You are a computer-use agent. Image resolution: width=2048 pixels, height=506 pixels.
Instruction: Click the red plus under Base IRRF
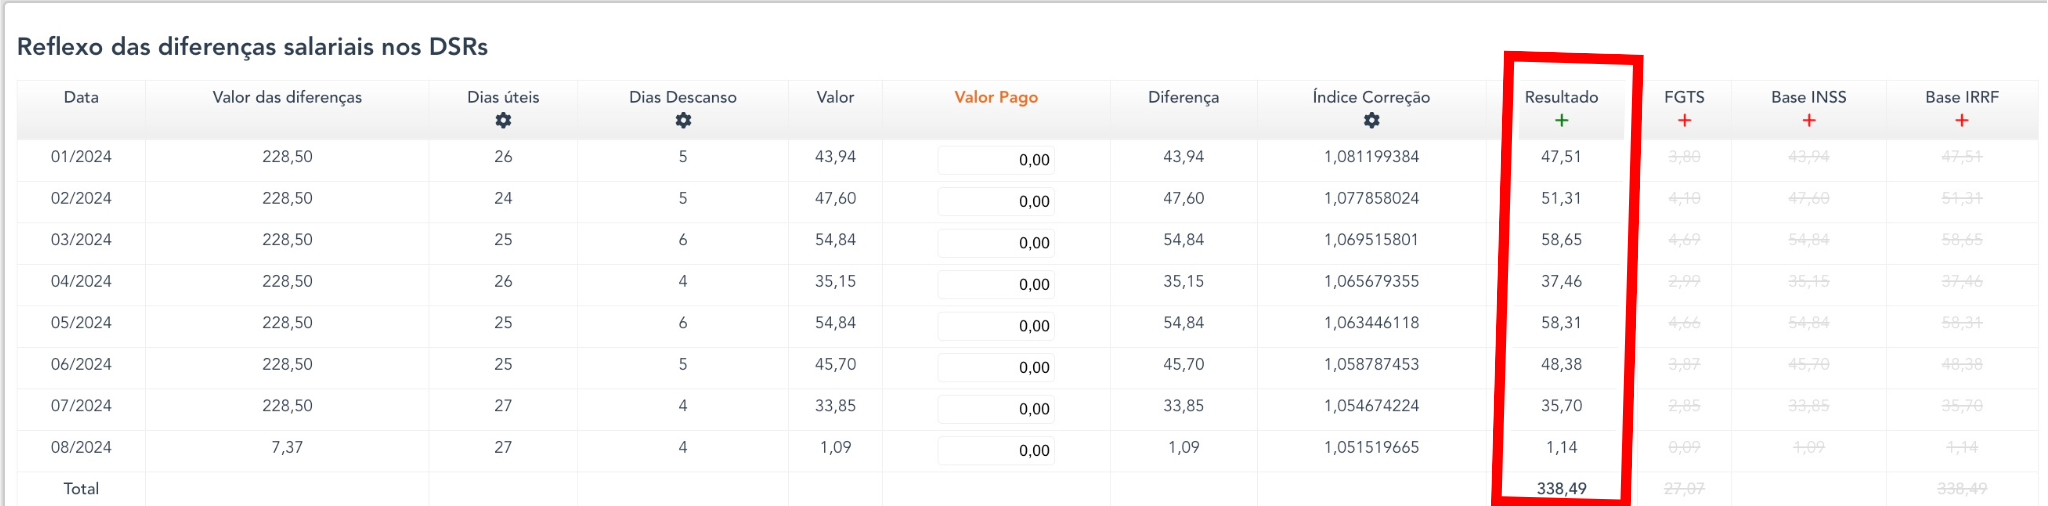(x=1961, y=120)
